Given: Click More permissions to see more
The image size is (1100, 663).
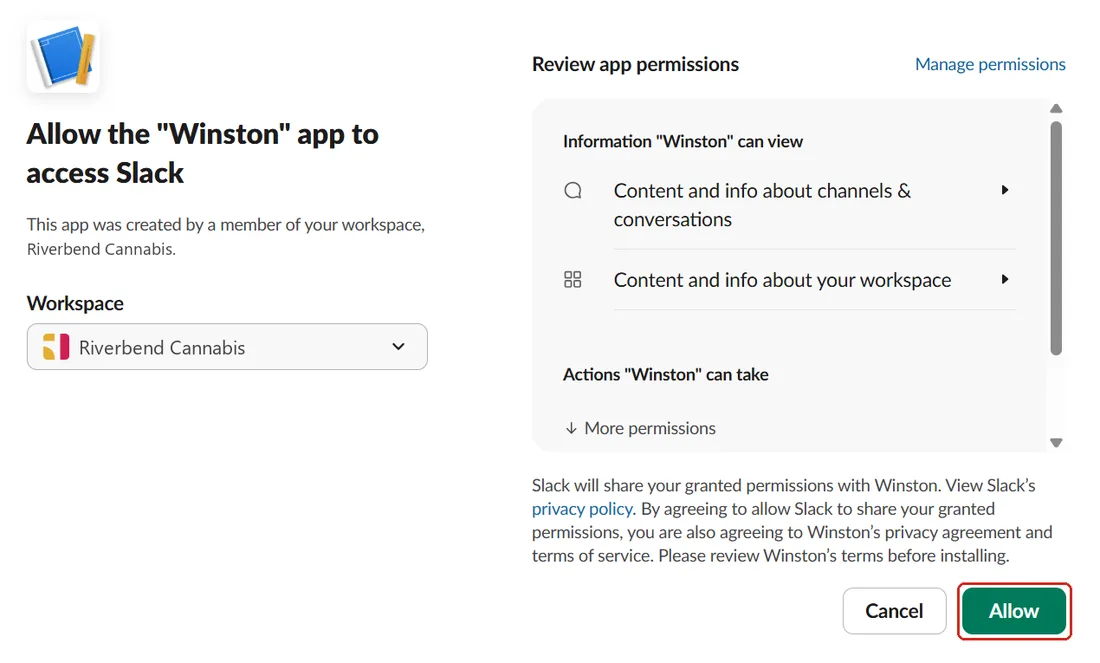Looking at the screenshot, I should tap(650, 428).
